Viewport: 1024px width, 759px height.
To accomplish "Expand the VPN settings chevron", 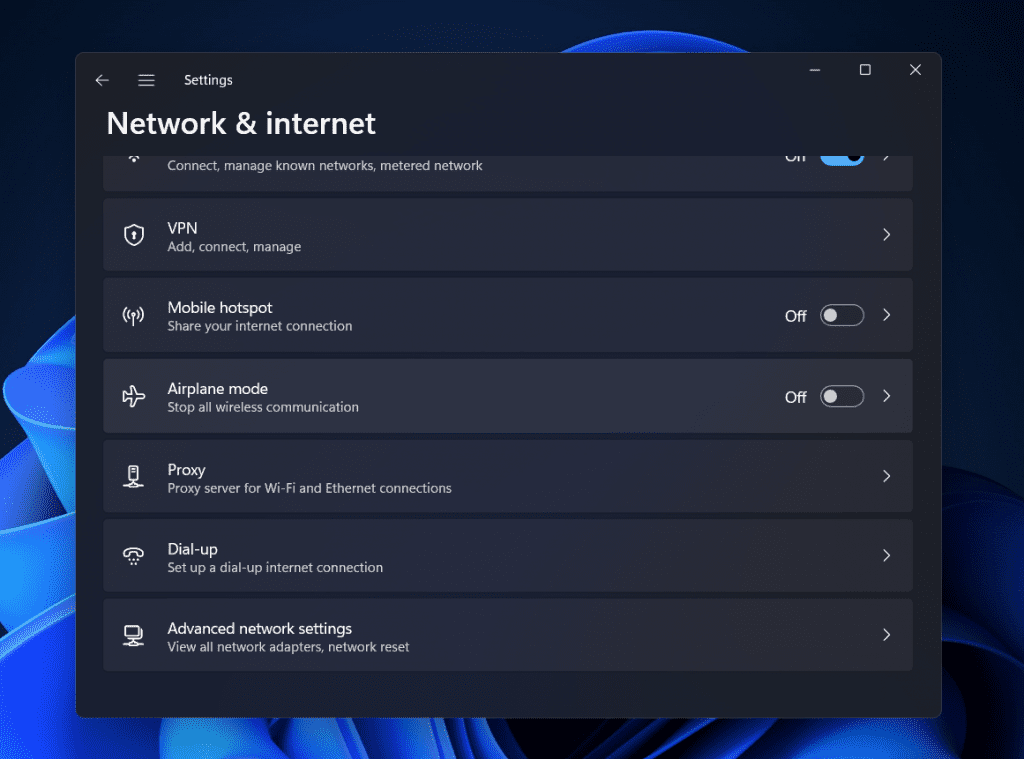I will pos(886,234).
